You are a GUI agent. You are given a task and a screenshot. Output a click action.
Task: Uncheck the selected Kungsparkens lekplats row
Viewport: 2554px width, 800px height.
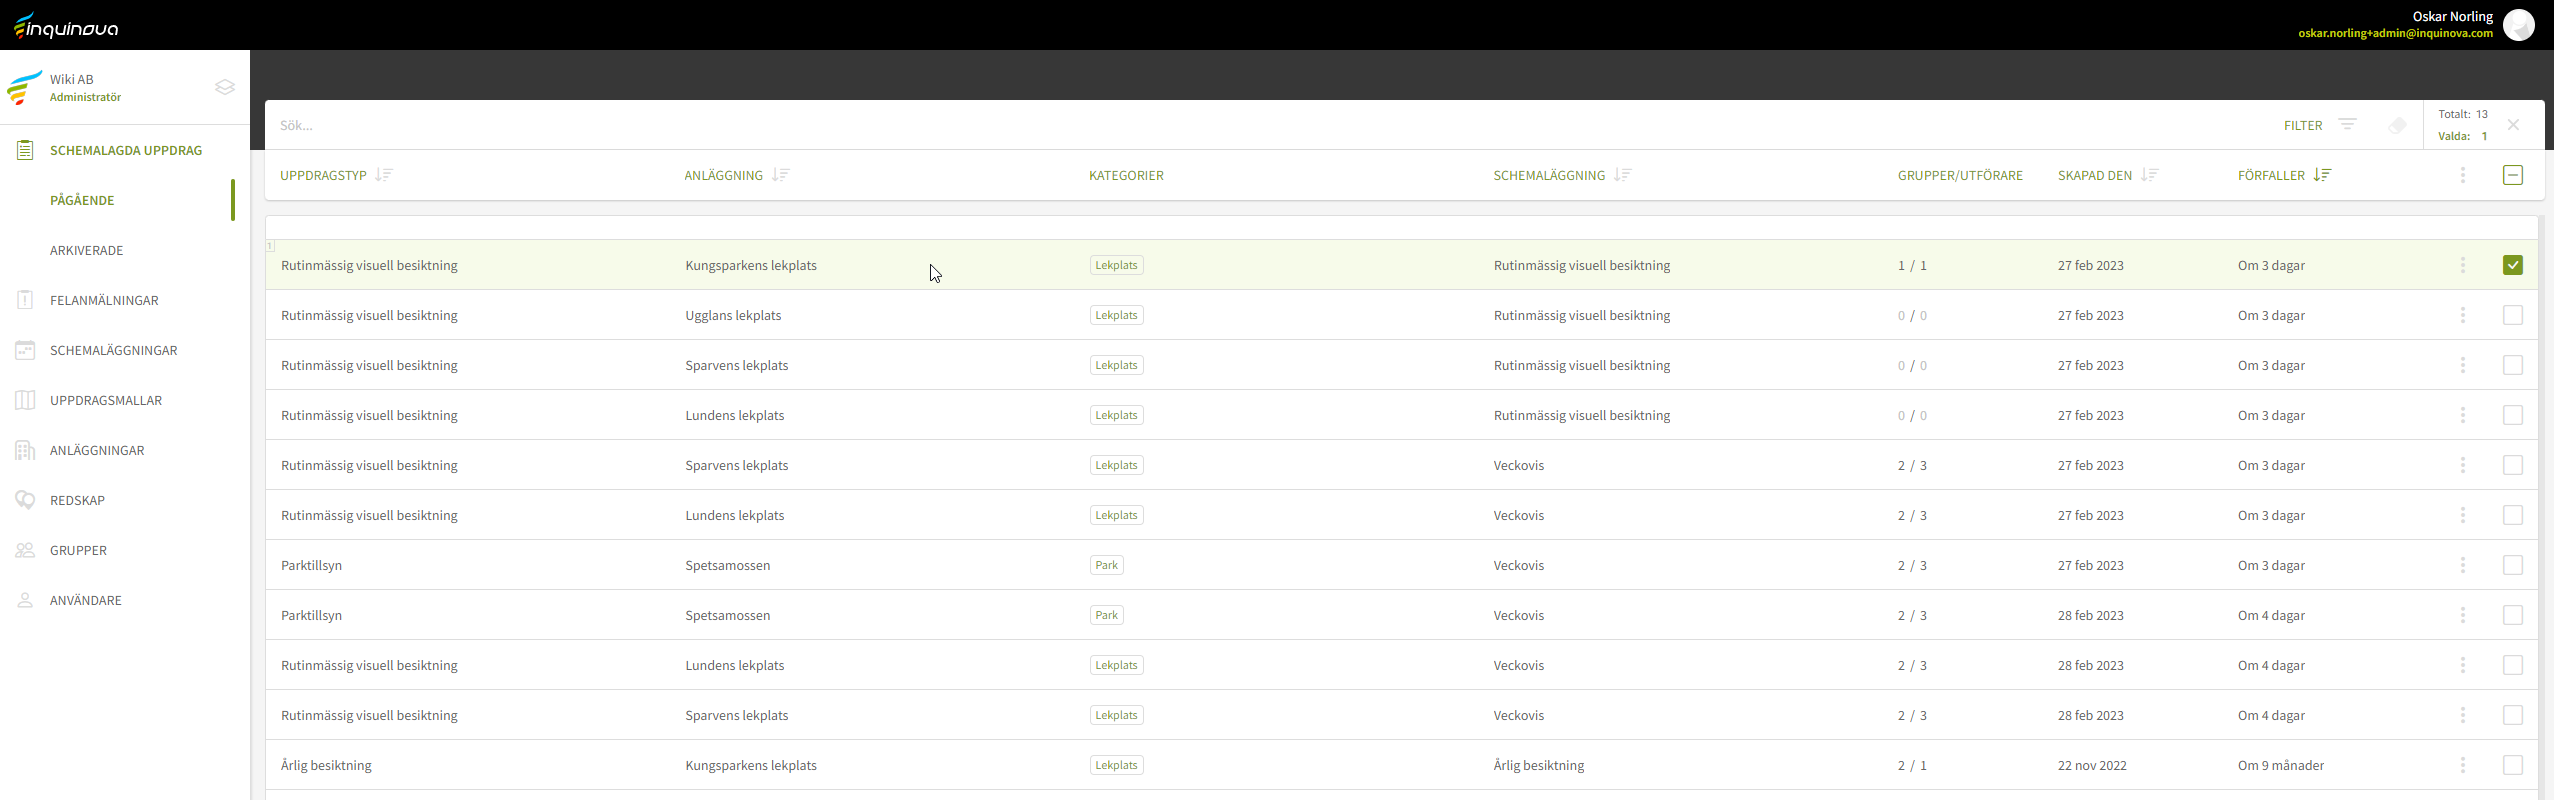point(2512,265)
